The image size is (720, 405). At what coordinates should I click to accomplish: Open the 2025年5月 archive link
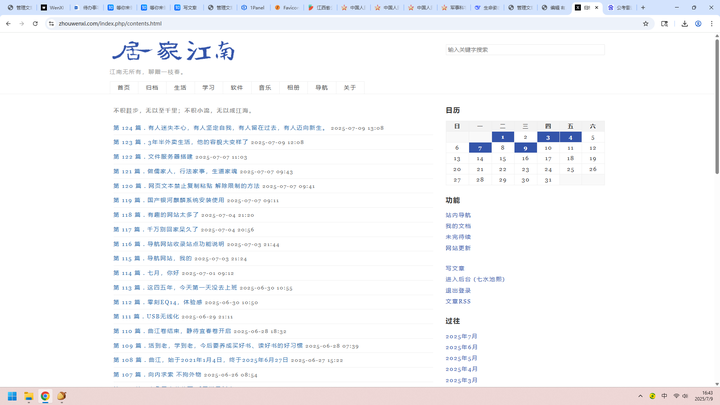click(461, 358)
